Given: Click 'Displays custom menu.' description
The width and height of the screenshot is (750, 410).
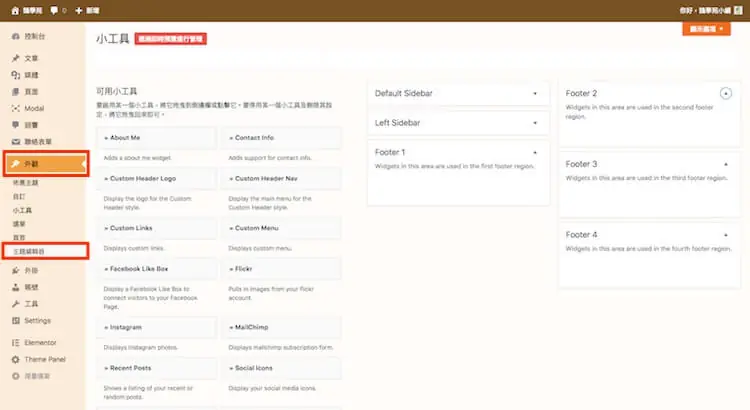Looking at the screenshot, I should [x=260, y=248].
